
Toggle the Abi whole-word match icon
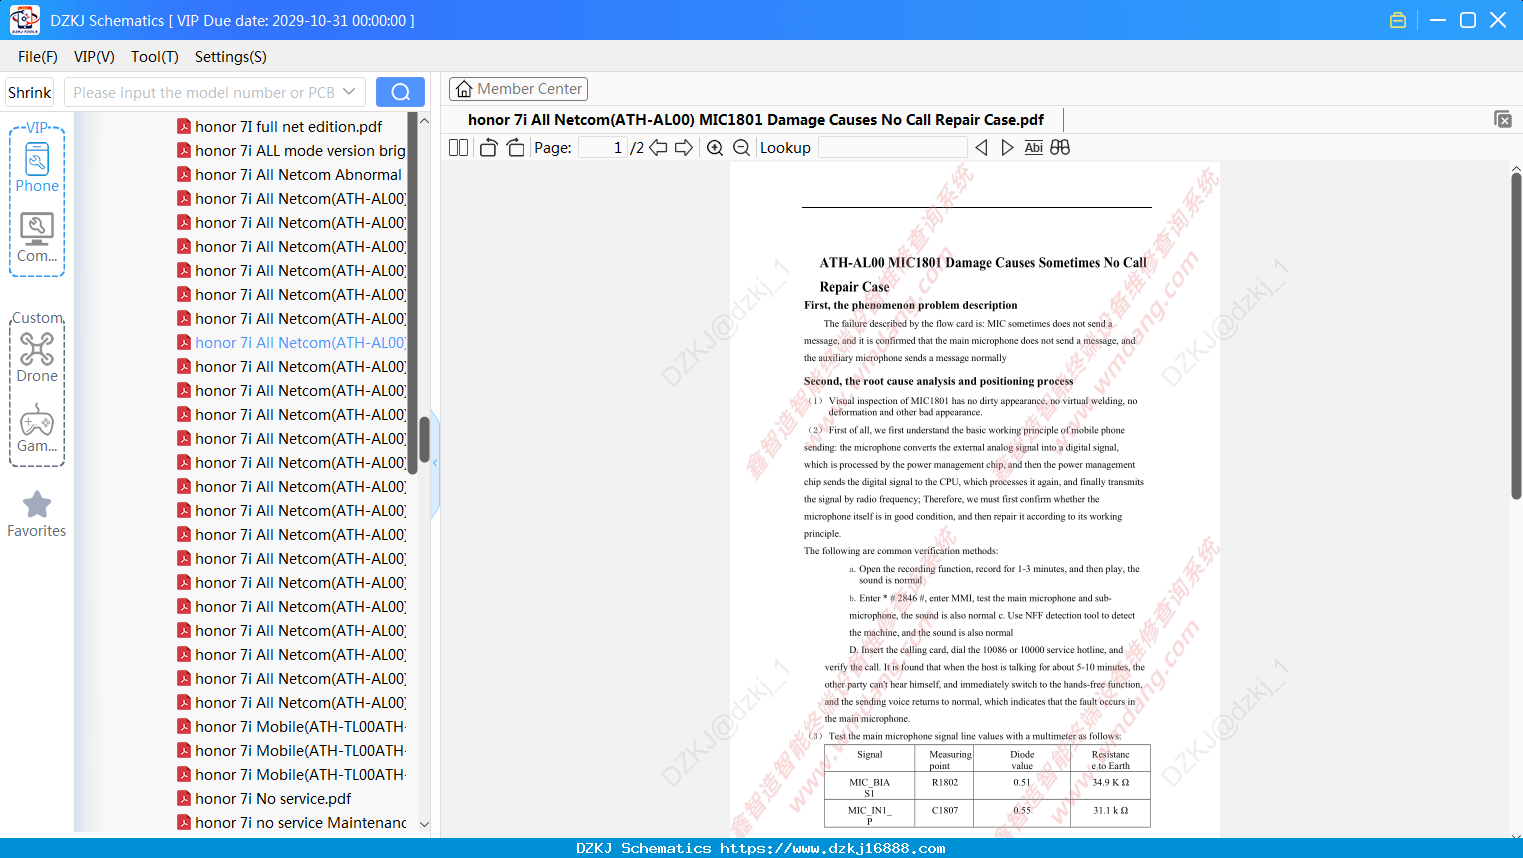click(1034, 148)
